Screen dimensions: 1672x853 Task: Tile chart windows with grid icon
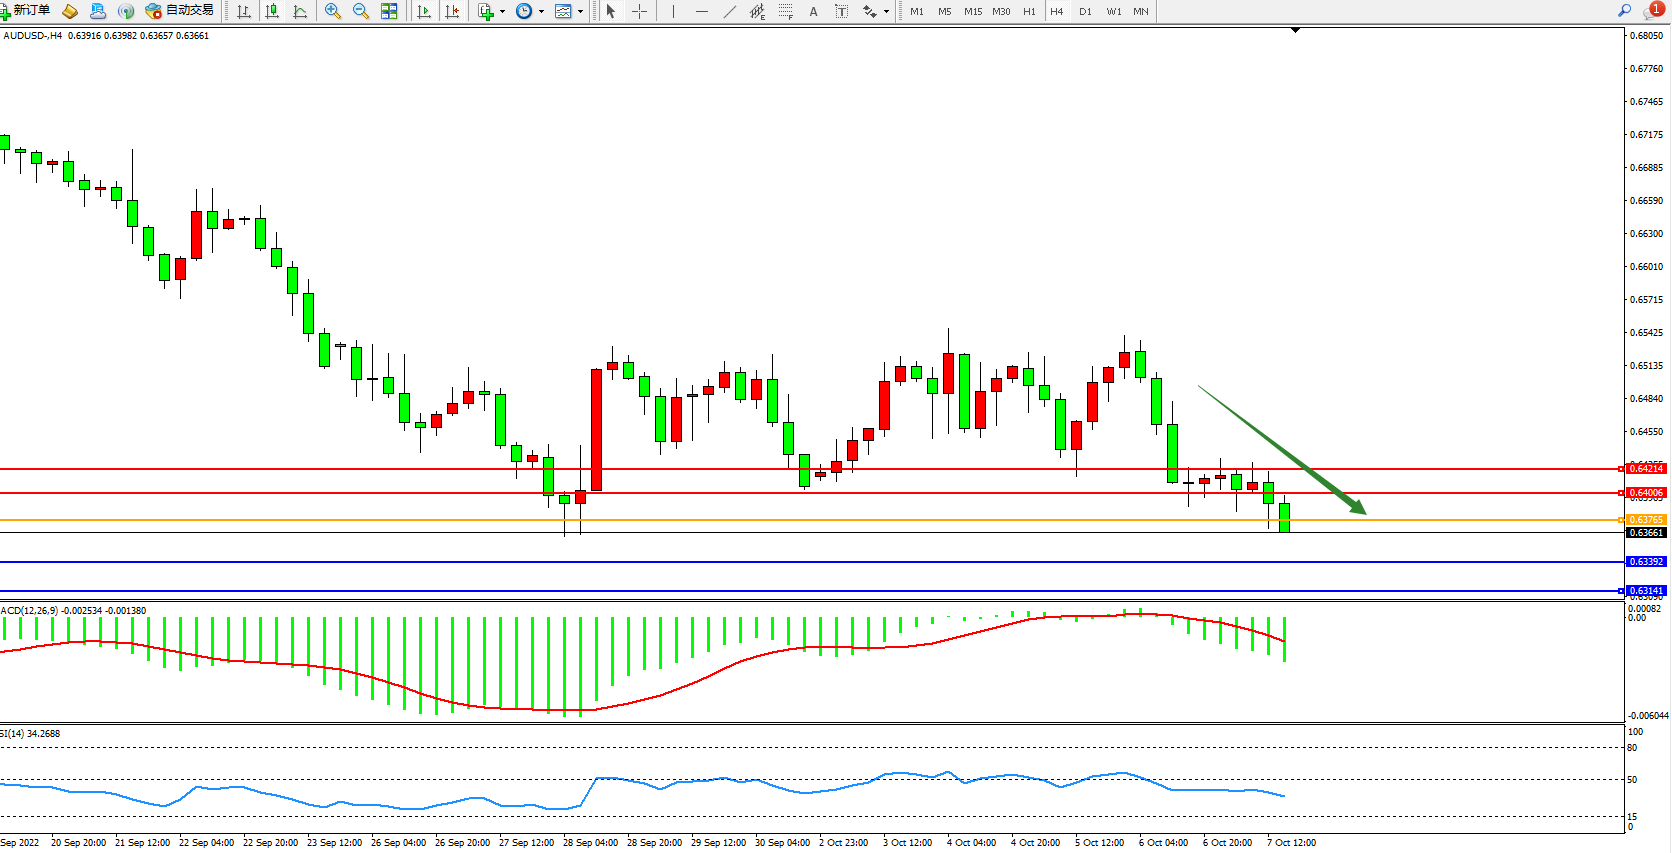[x=389, y=11]
